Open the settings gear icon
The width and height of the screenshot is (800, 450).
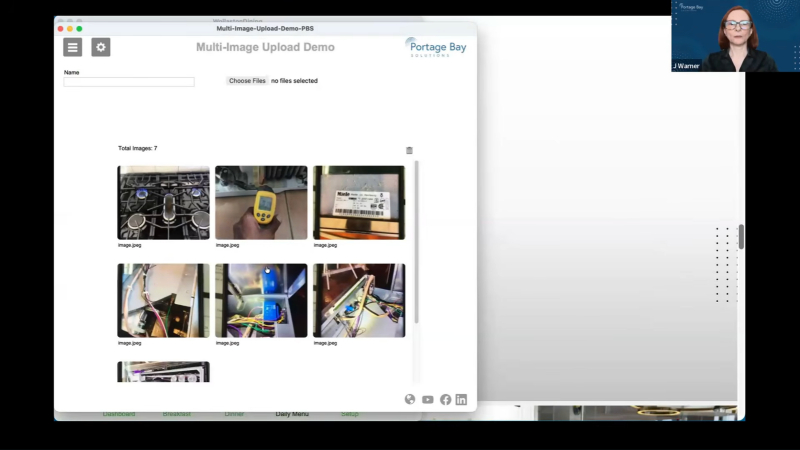pyautogui.click(x=101, y=47)
